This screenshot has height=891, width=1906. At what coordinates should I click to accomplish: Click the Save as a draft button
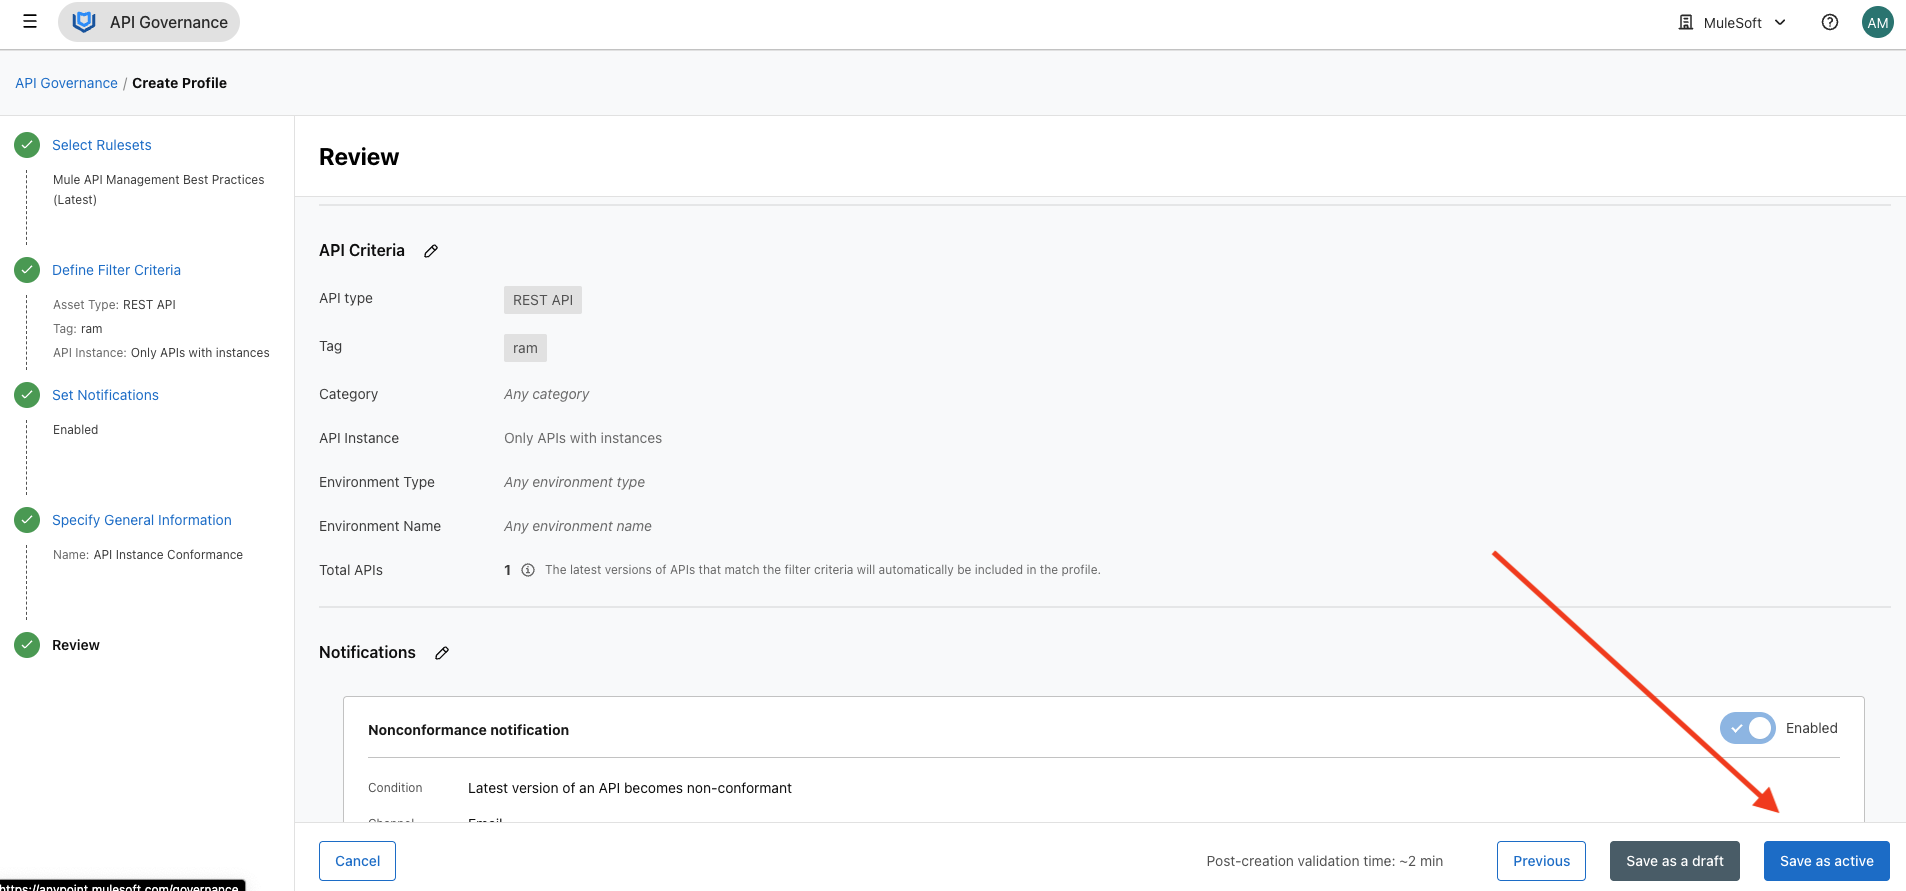[1674, 861]
